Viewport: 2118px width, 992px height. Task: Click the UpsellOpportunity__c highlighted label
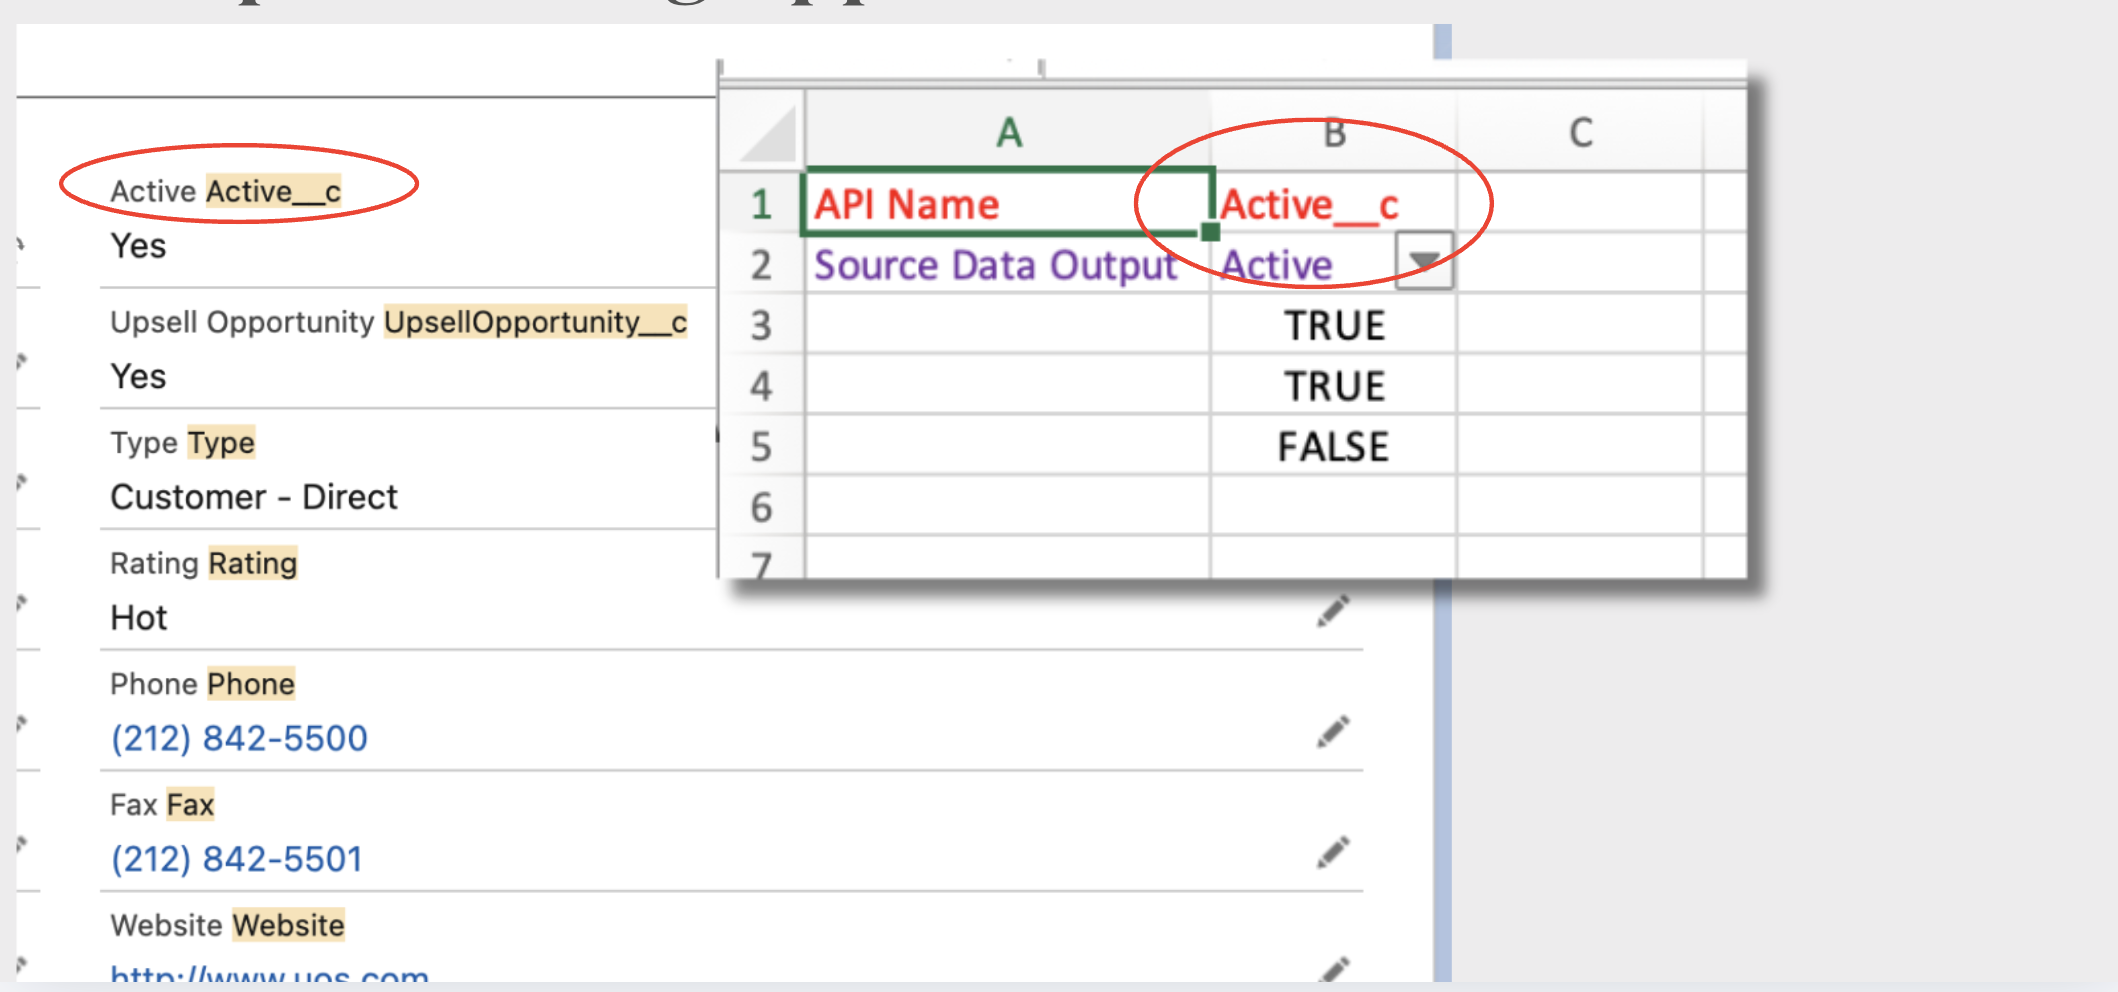pyautogui.click(x=535, y=322)
